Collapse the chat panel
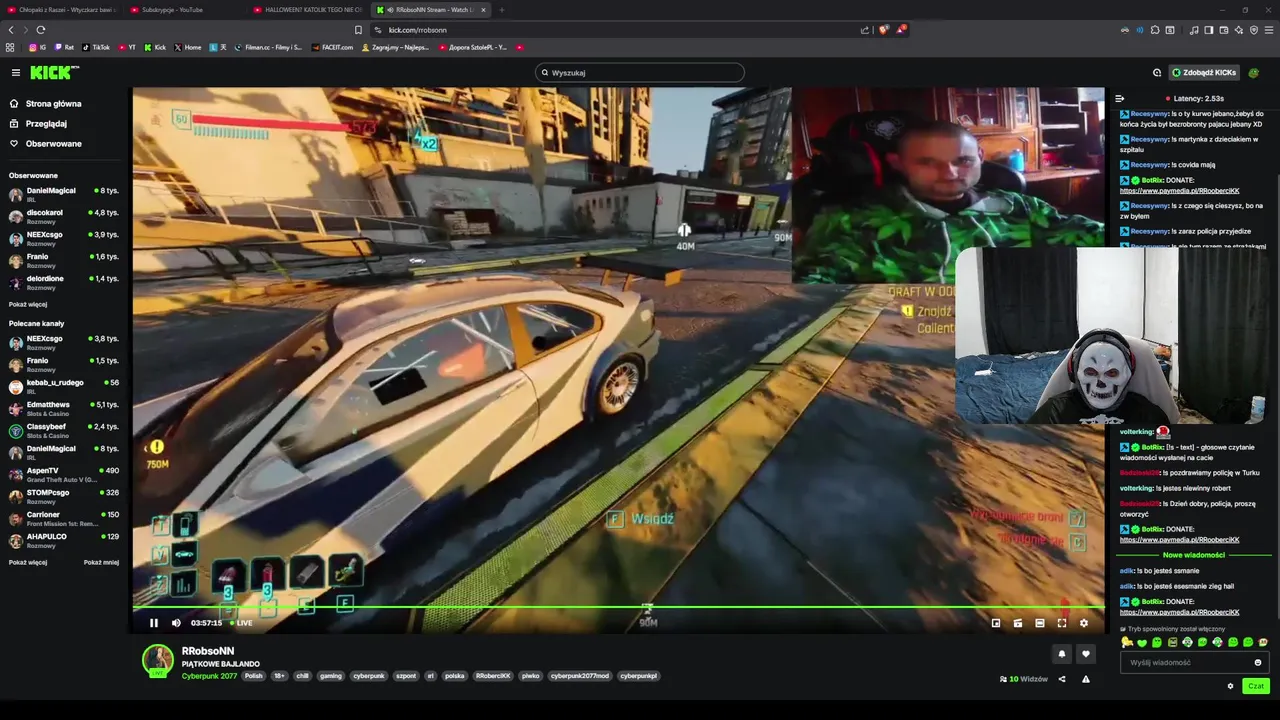The image size is (1280, 720). pos(1119,98)
